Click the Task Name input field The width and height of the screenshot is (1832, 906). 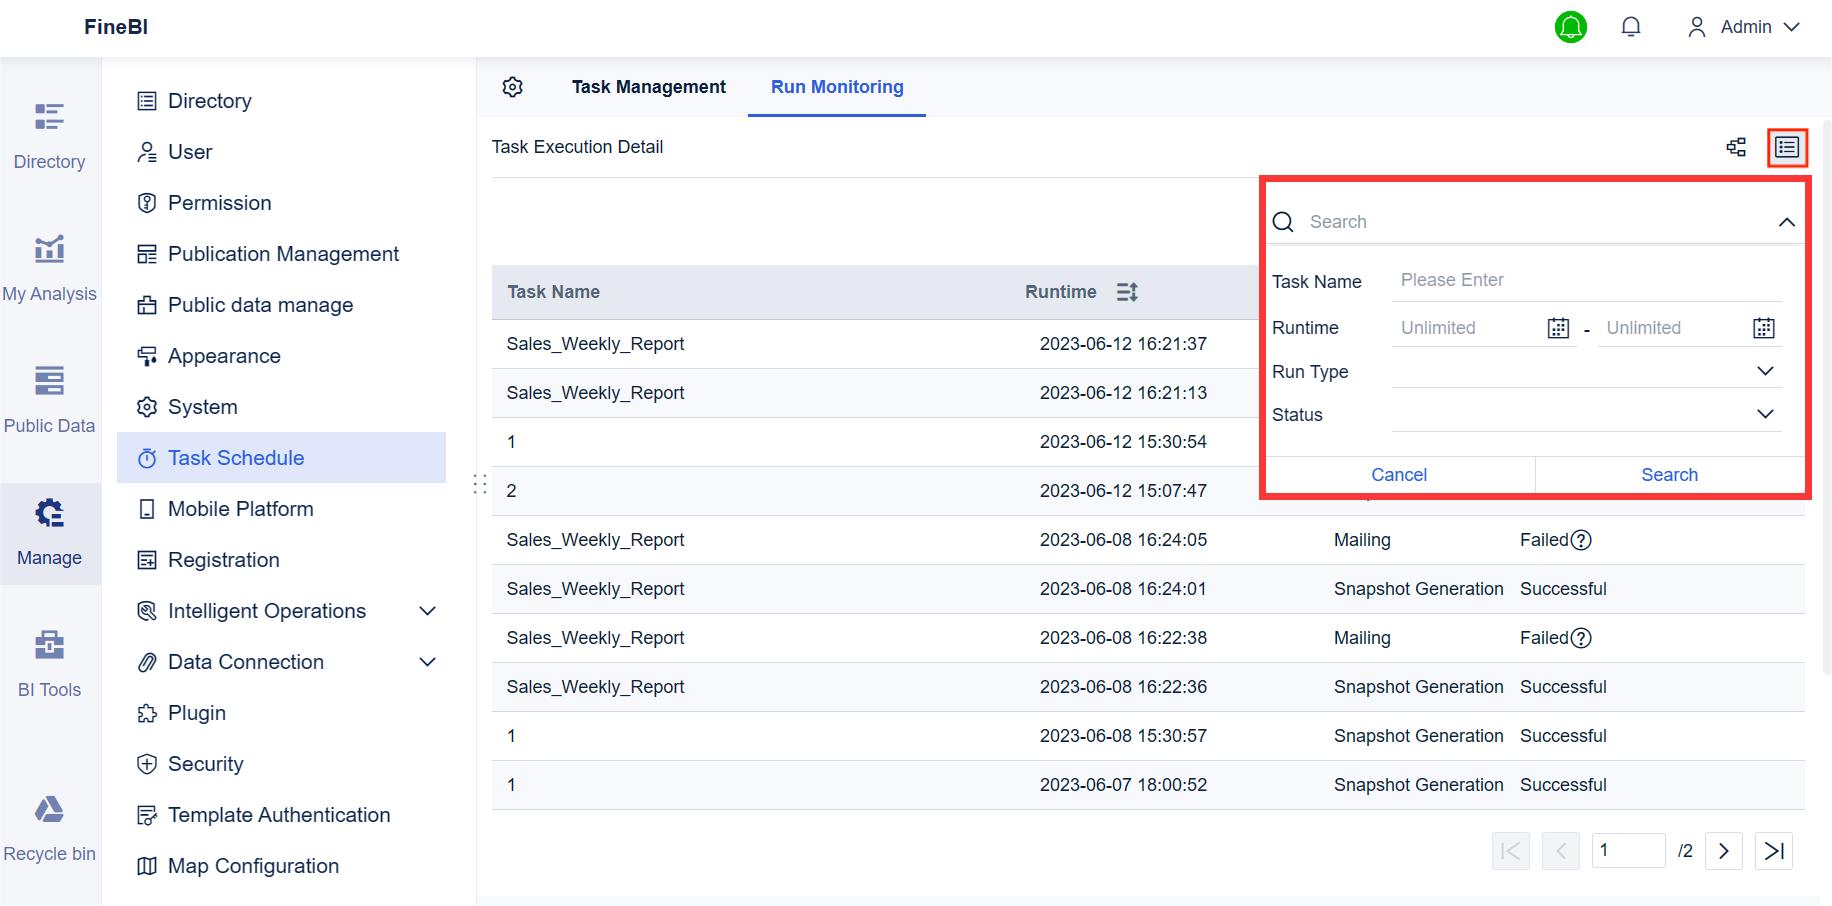pyautogui.click(x=1587, y=280)
